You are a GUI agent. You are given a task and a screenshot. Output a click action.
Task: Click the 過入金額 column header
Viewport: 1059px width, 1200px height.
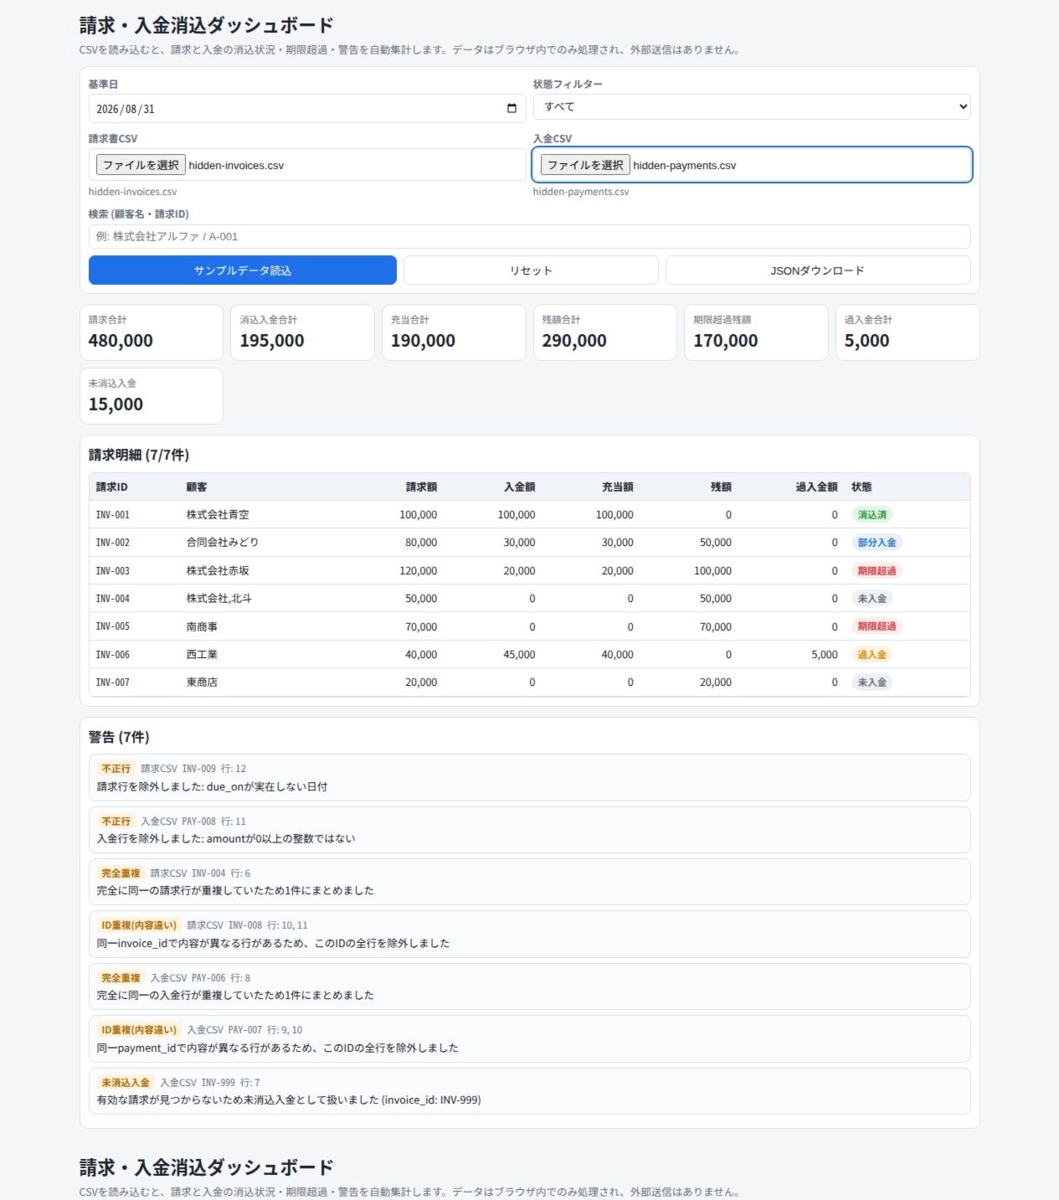[817, 487]
